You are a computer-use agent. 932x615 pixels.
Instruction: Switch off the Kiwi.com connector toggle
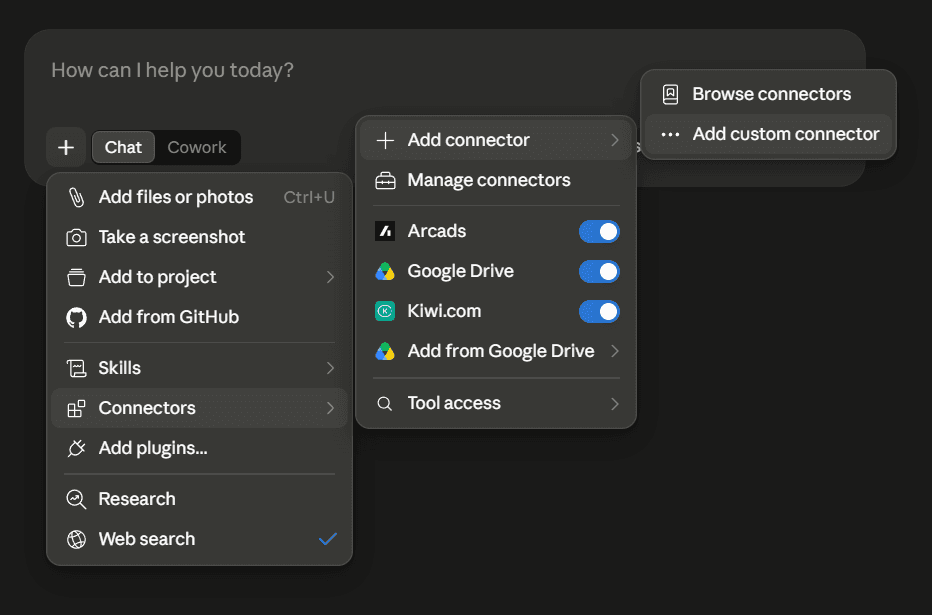click(x=599, y=311)
